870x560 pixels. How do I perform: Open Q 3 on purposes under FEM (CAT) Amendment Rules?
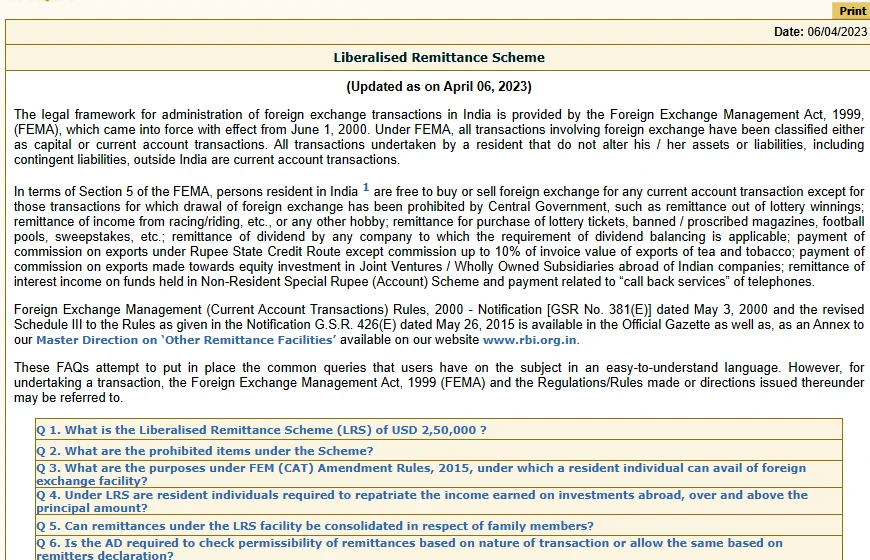[421, 475]
